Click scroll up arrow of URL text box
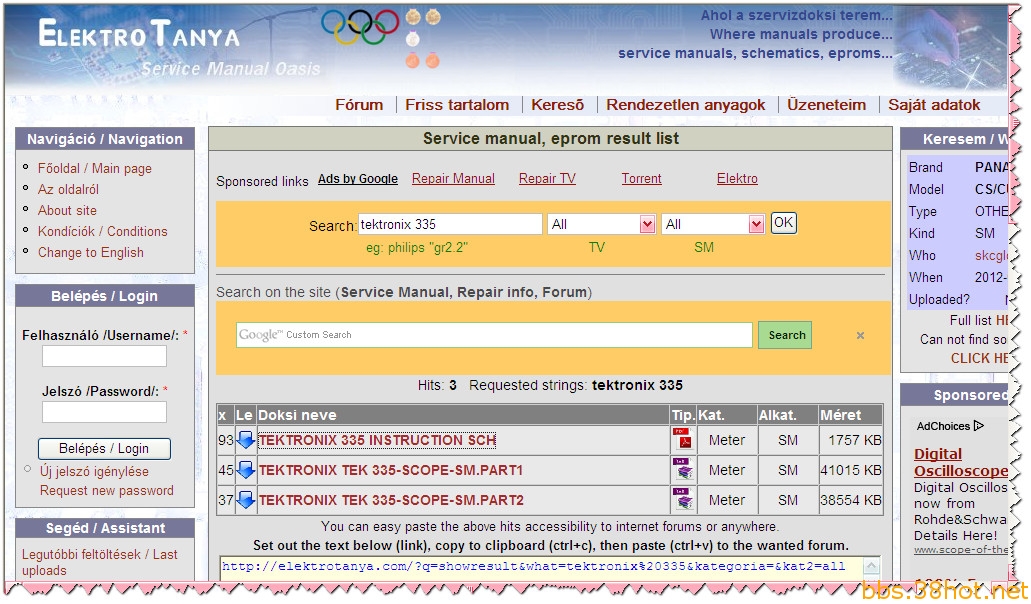Screen dimensions: 1031x604 [871, 566]
